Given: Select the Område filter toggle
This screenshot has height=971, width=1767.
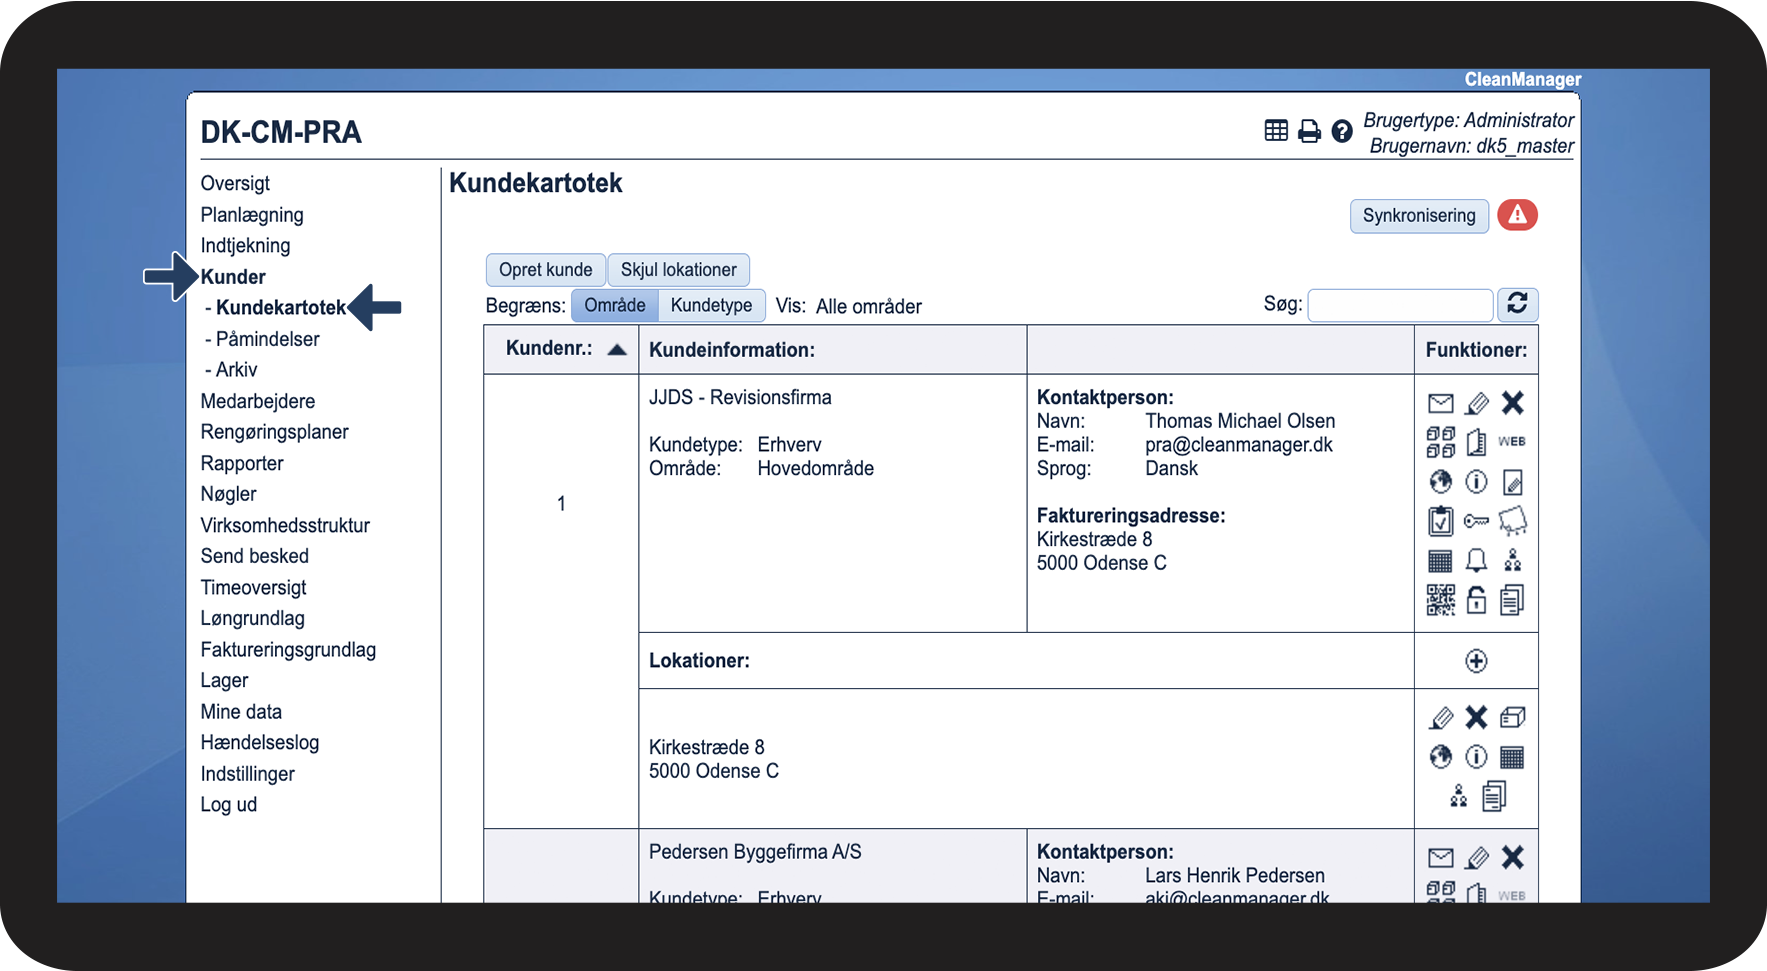Looking at the screenshot, I should (x=615, y=305).
